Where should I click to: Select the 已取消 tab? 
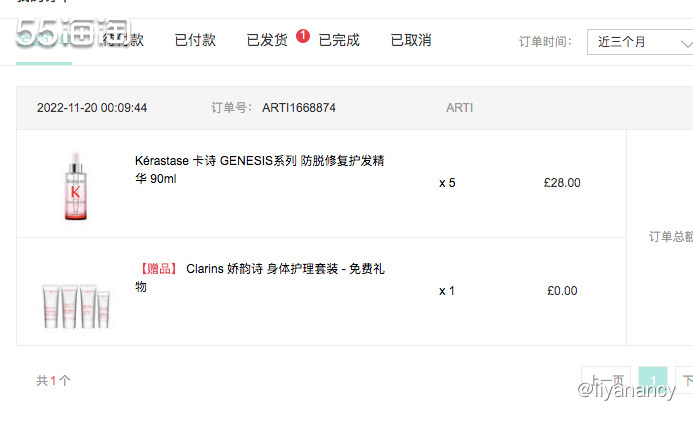coord(411,40)
